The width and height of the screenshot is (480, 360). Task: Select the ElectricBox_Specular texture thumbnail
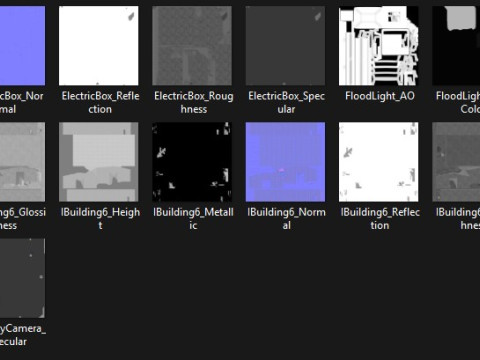[x=285, y=46]
